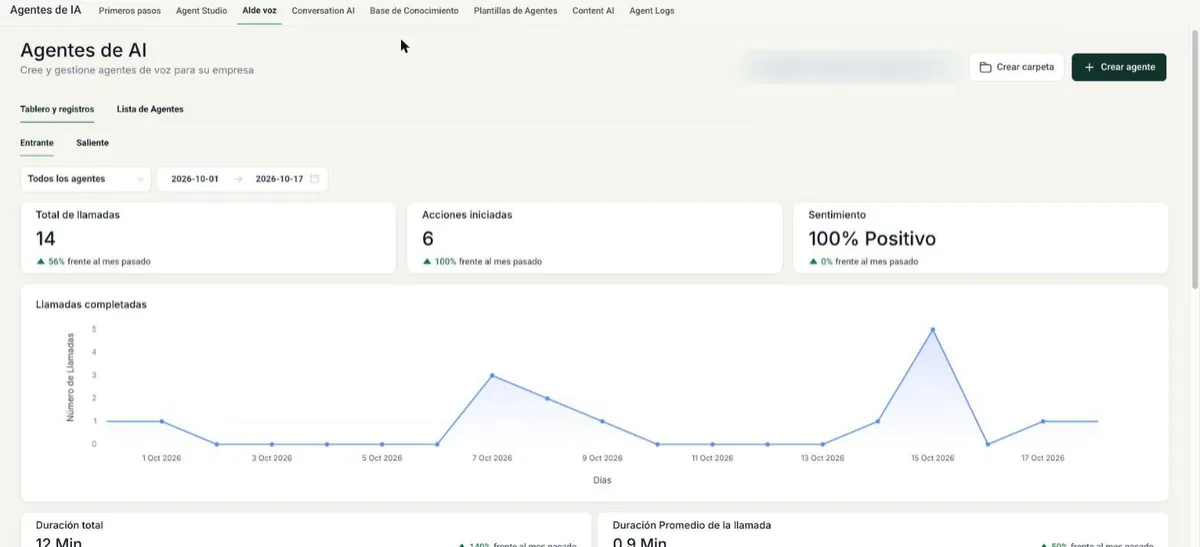Expand the Todos los agentes dropdown
The image size is (1200, 547).
coord(86,179)
